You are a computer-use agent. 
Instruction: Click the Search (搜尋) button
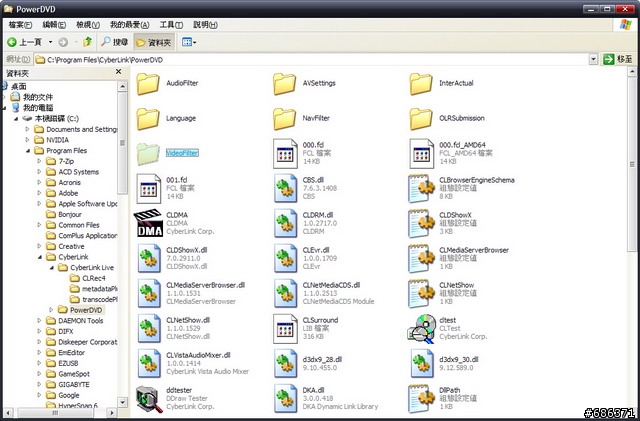pos(115,42)
